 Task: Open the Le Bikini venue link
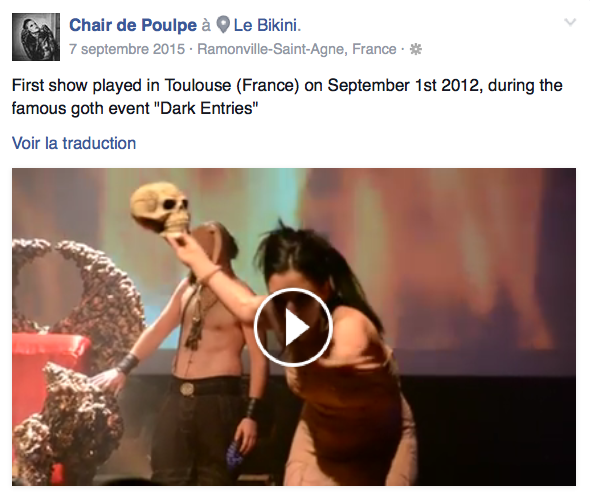coord(266,25)
